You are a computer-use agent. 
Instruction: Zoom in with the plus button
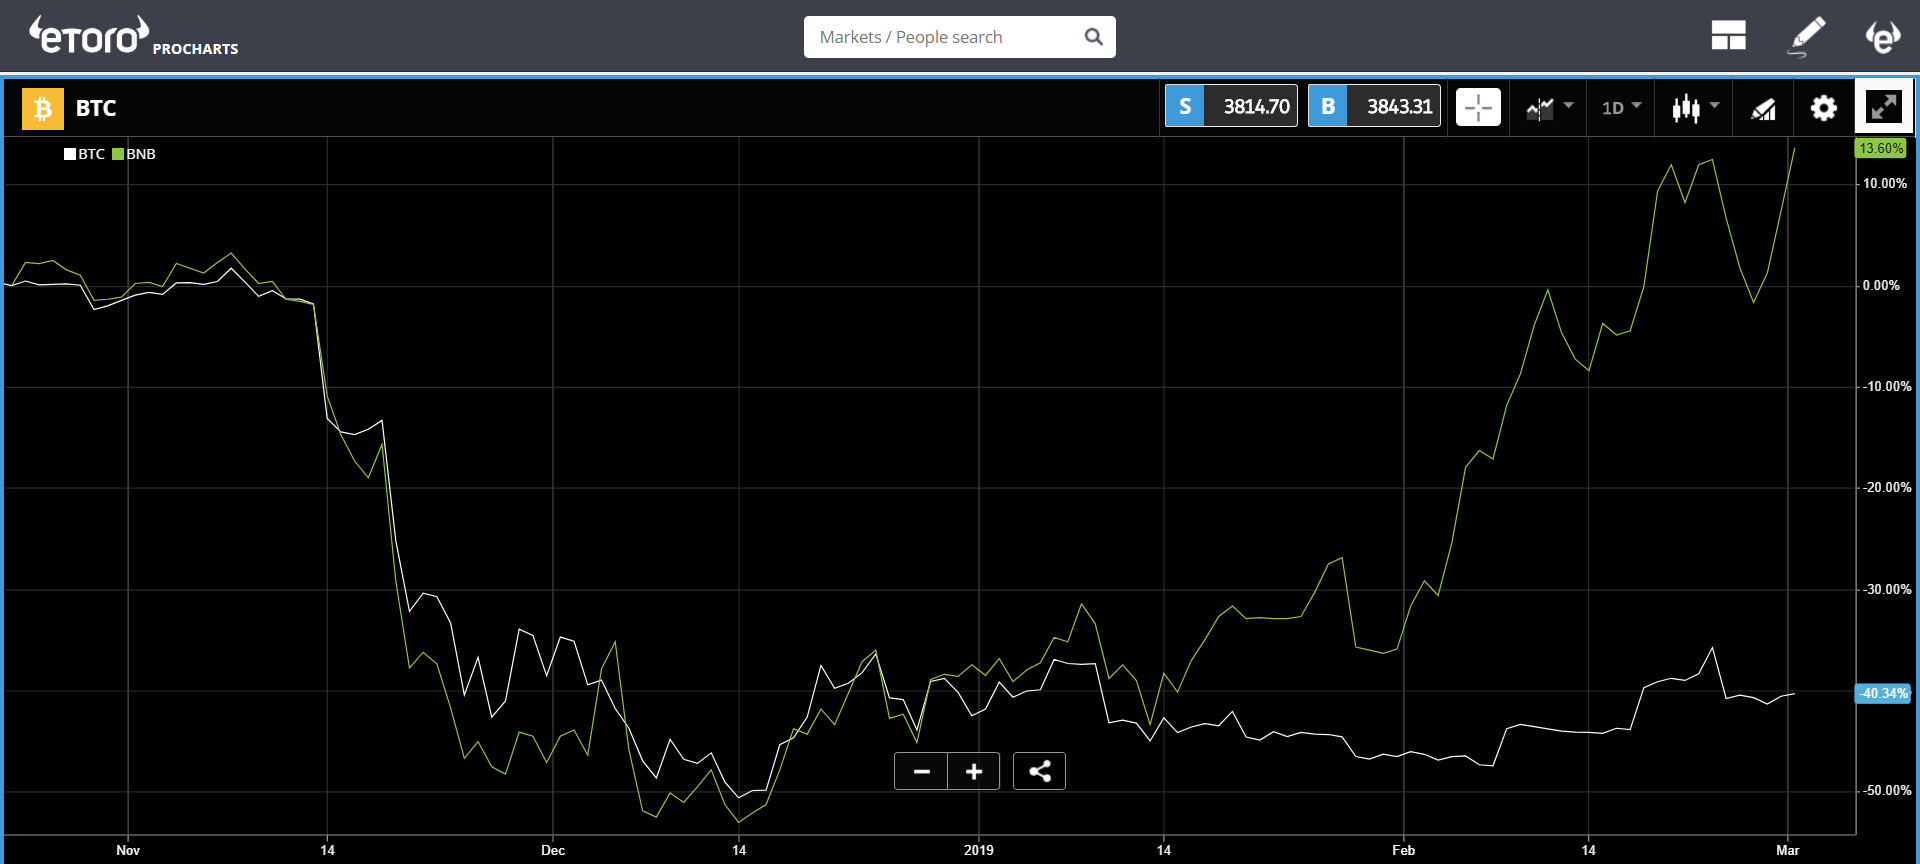tap(974, 771)
